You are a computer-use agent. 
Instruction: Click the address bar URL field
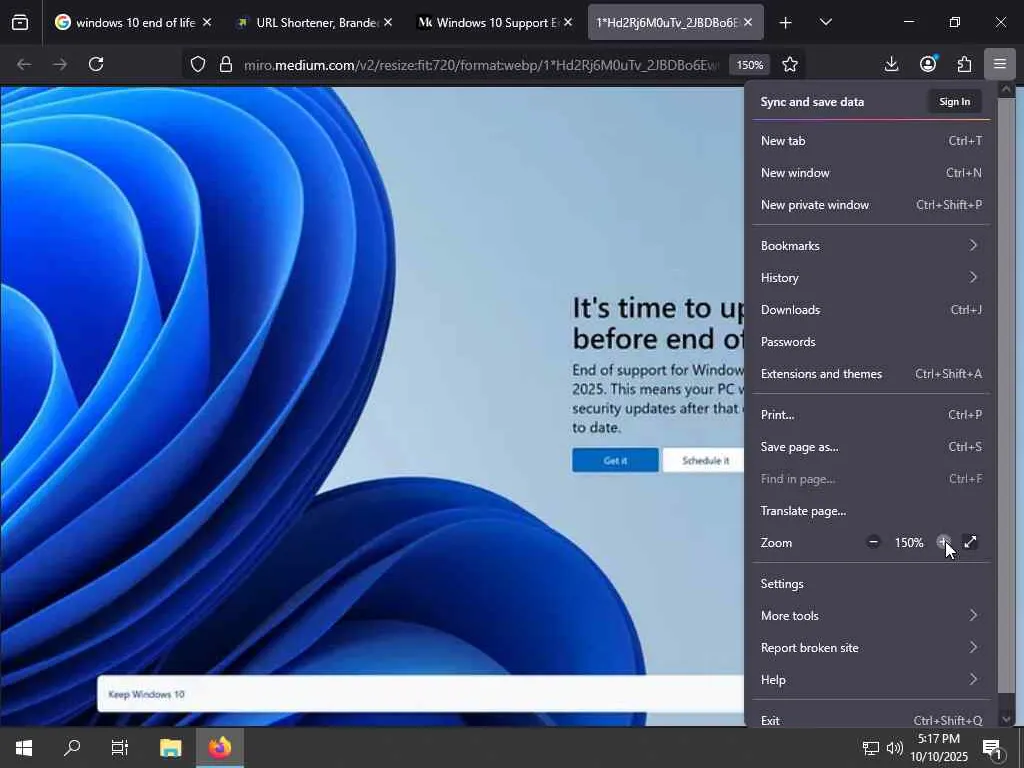point(481,65)
